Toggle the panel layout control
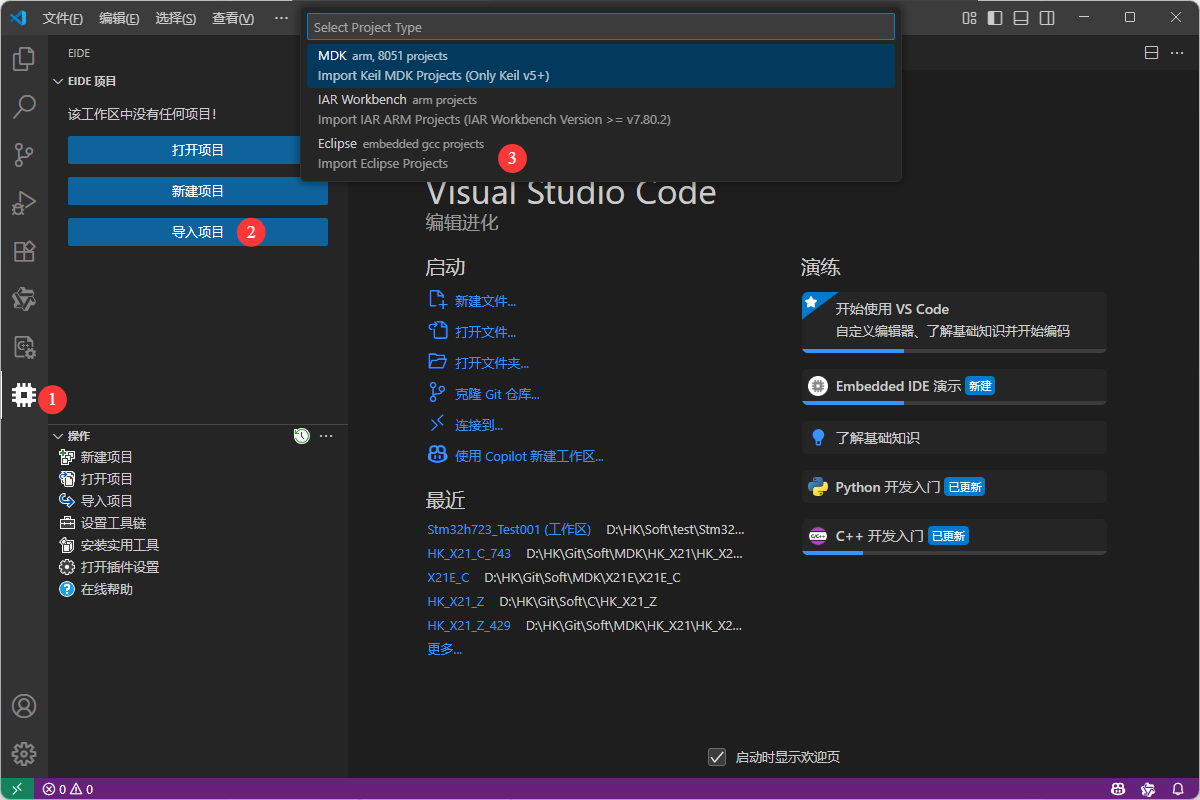The width and height of the screenshot is (1200, 800). (x=1021, y=17)
